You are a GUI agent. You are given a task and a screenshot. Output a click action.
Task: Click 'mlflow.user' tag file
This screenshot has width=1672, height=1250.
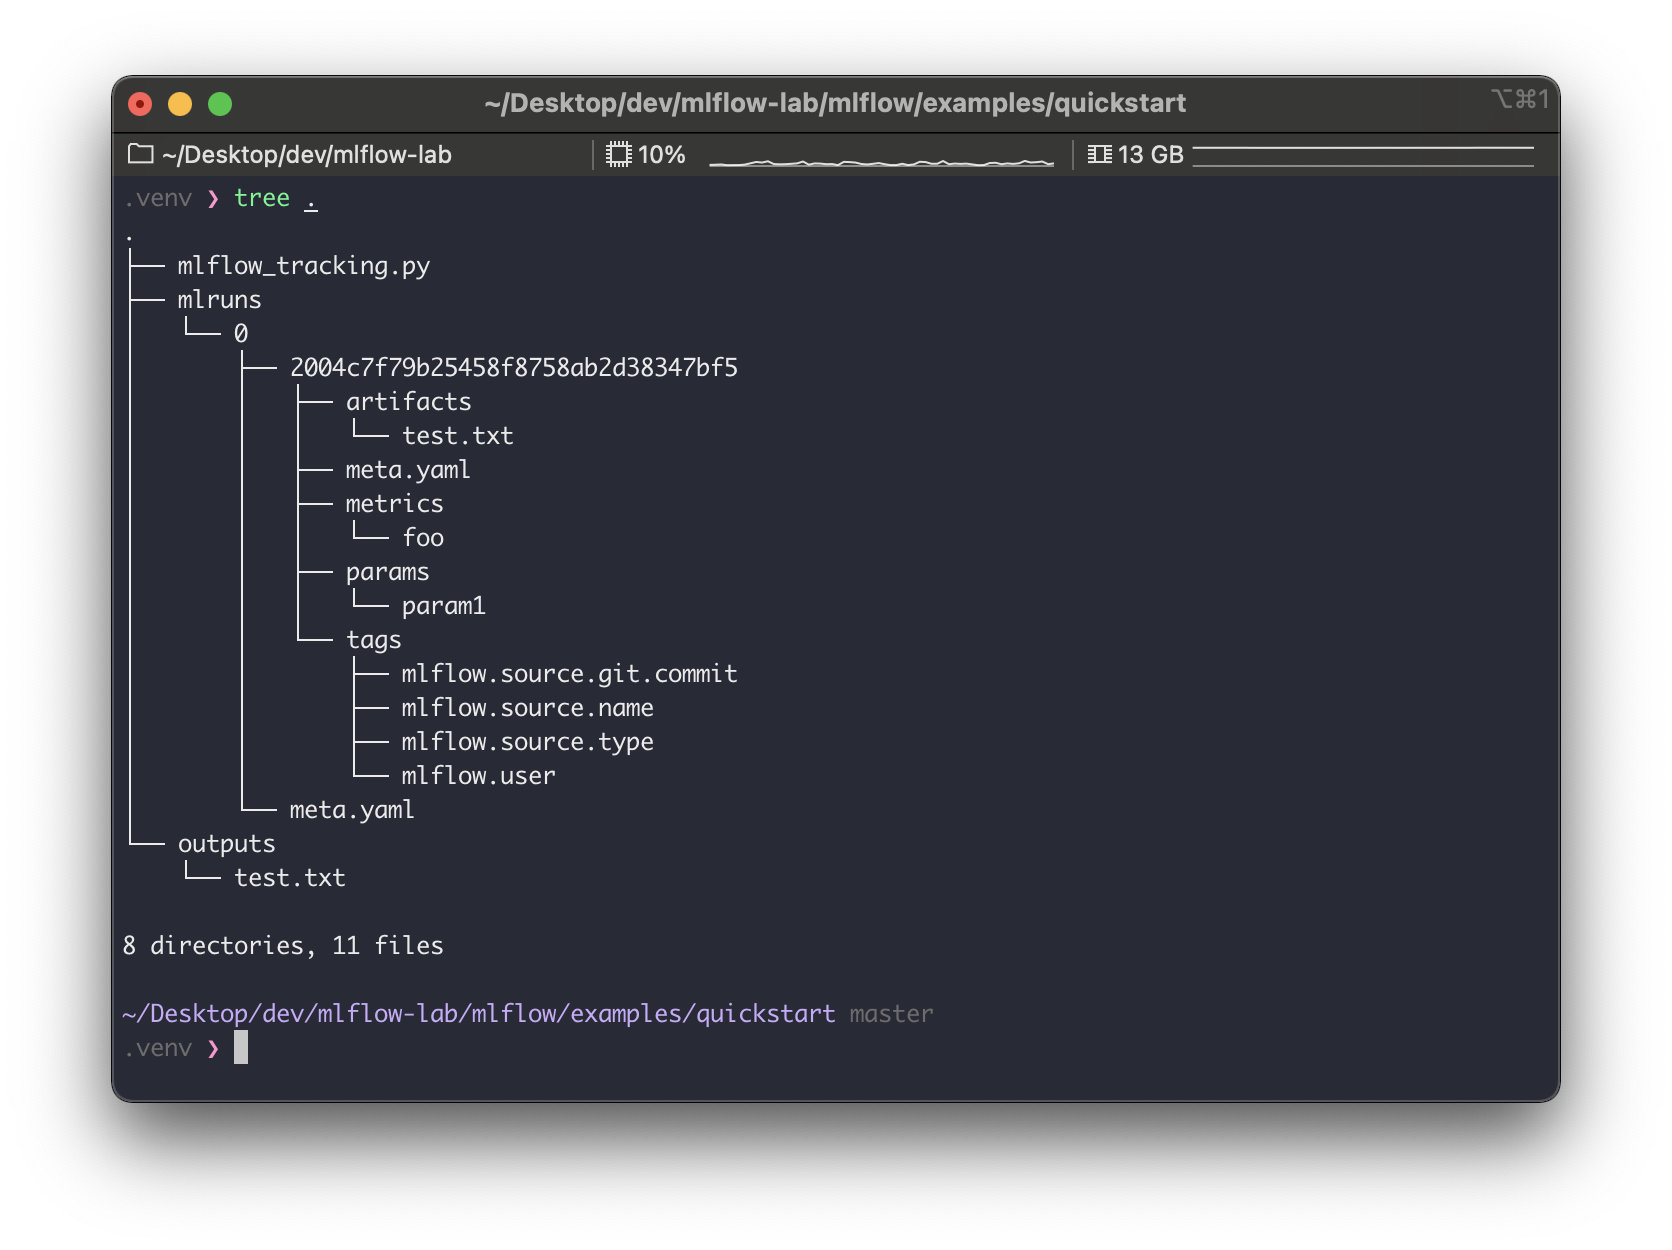[478, 776]
